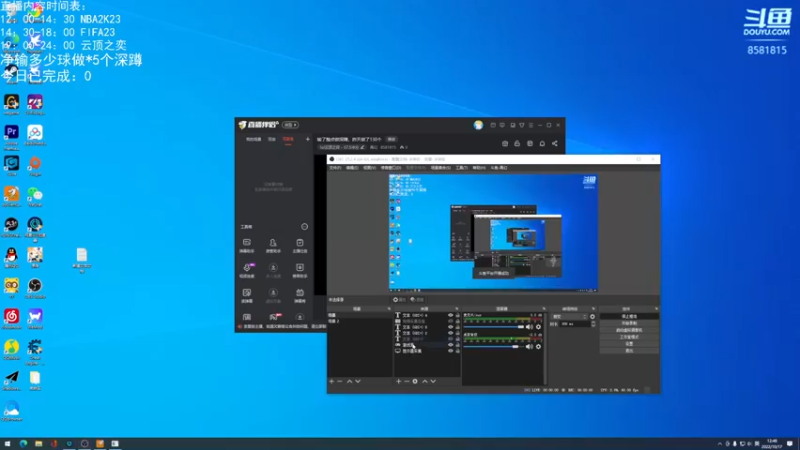
Task: Move source up in OBS Sources toolbar
Action: point(424,381)
